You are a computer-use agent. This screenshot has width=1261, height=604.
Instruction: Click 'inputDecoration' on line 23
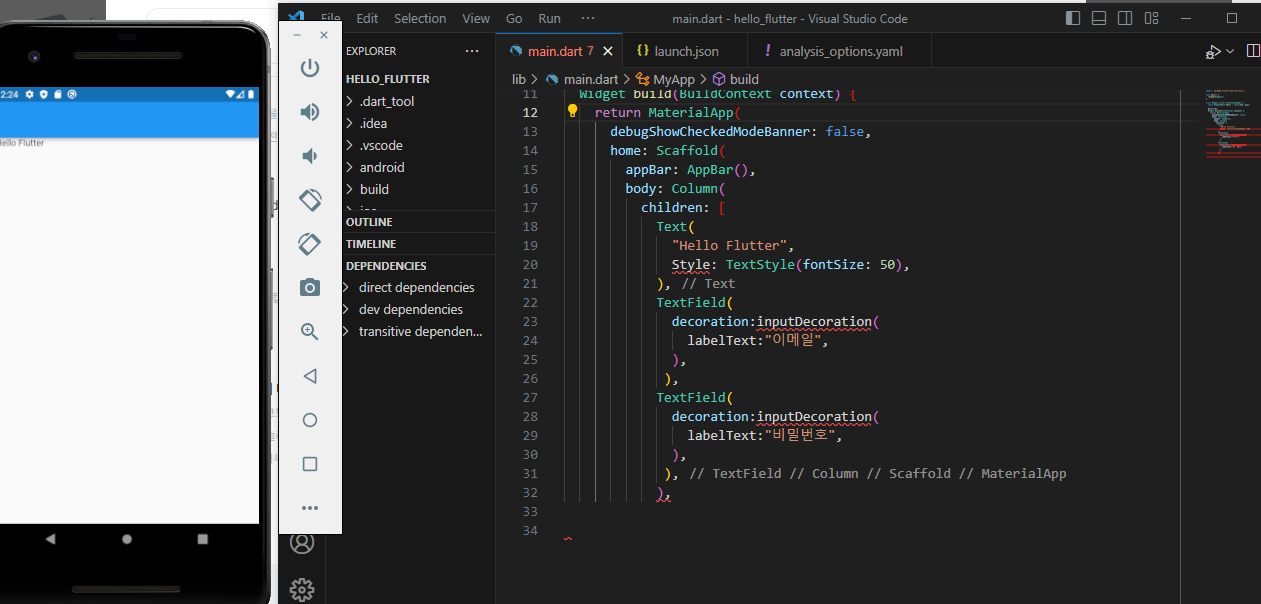[814, 322]
